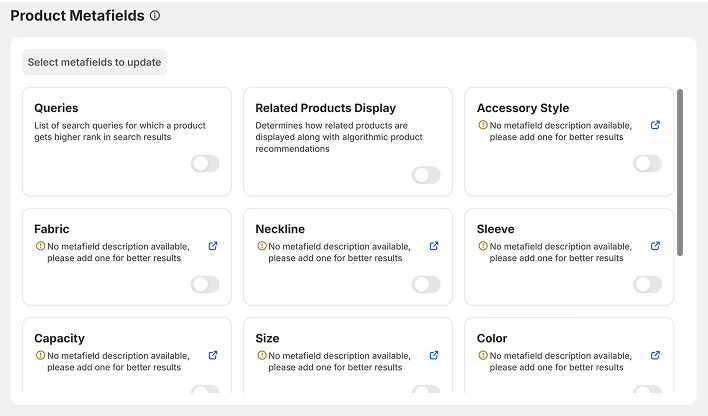Screen dimensions: 708x416
Task: Enable the Fabric metafield switch
Action: pos(205,285)
